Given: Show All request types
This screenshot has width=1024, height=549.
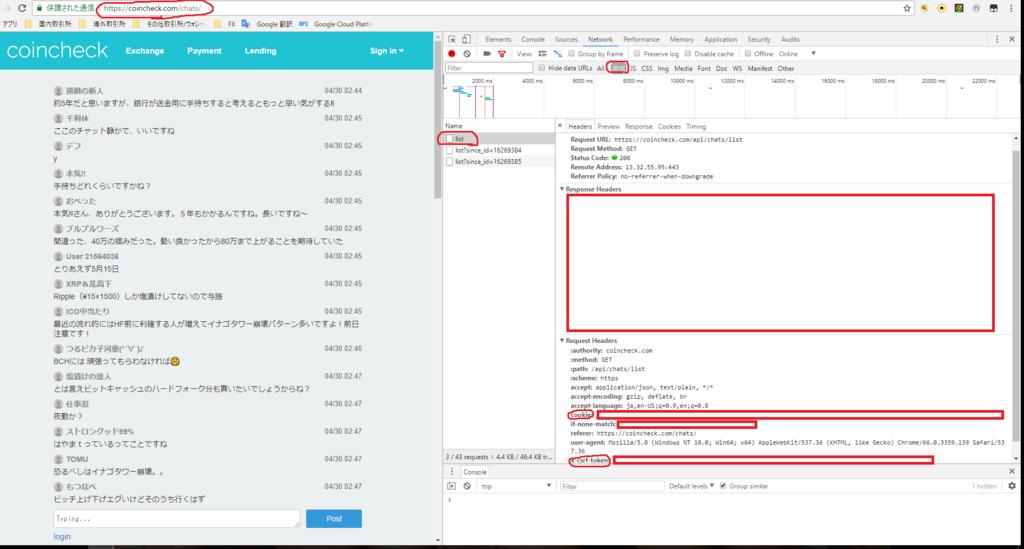Looking at the screenshot, I should click(600, 68).
